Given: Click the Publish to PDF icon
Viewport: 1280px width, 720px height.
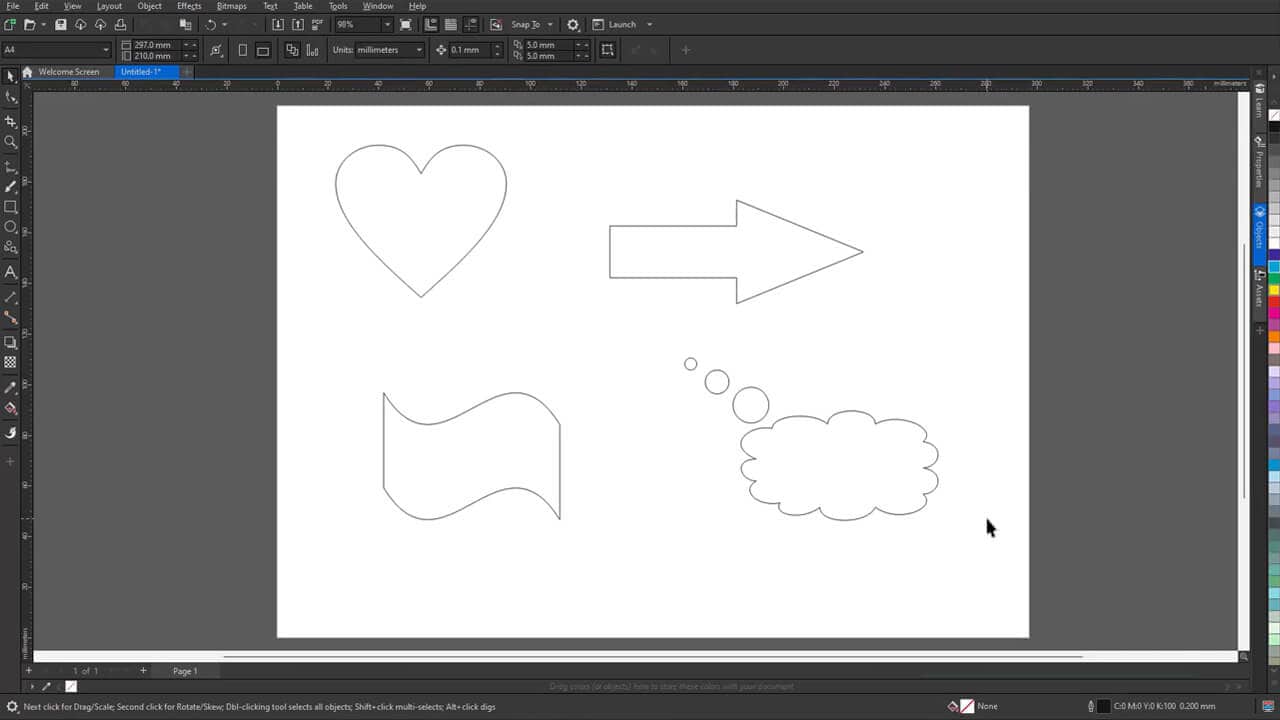Looking at the screenshot, I should click(318, 24).
